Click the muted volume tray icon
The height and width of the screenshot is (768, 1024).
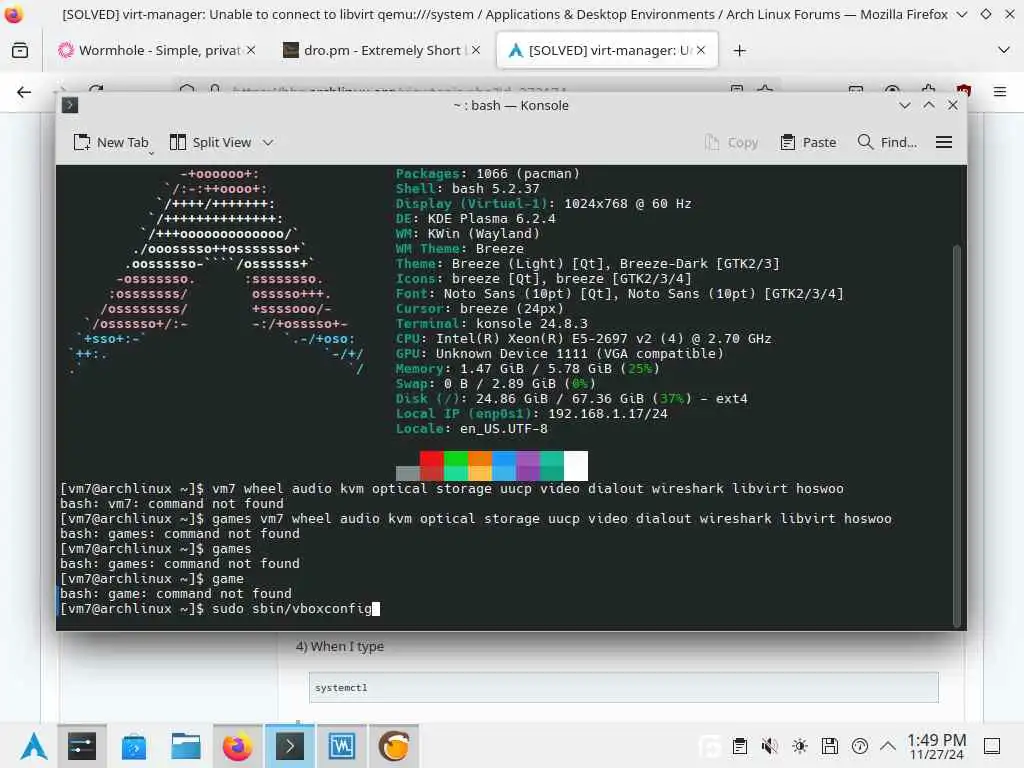[769, 746]
